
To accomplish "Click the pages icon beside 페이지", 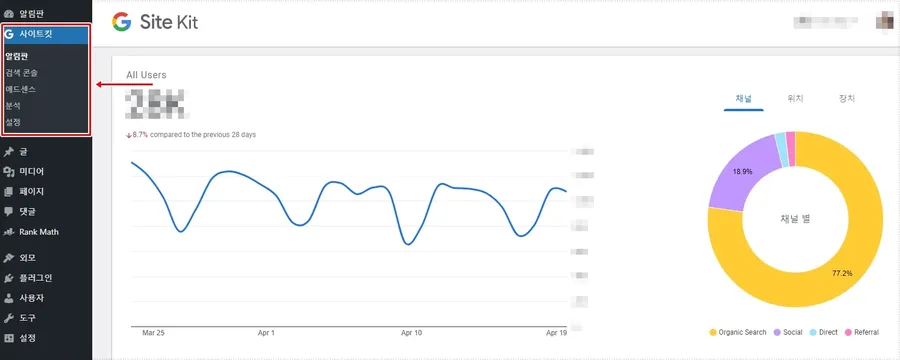I will (8, 191).
